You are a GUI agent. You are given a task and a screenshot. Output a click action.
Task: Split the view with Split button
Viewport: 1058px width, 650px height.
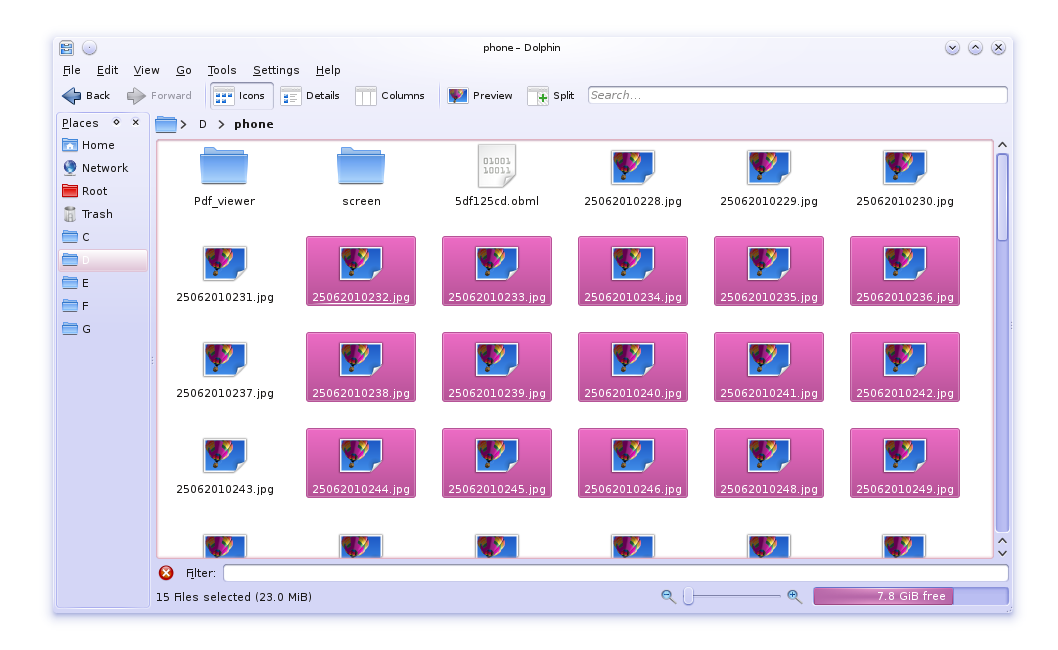point(551,96)
